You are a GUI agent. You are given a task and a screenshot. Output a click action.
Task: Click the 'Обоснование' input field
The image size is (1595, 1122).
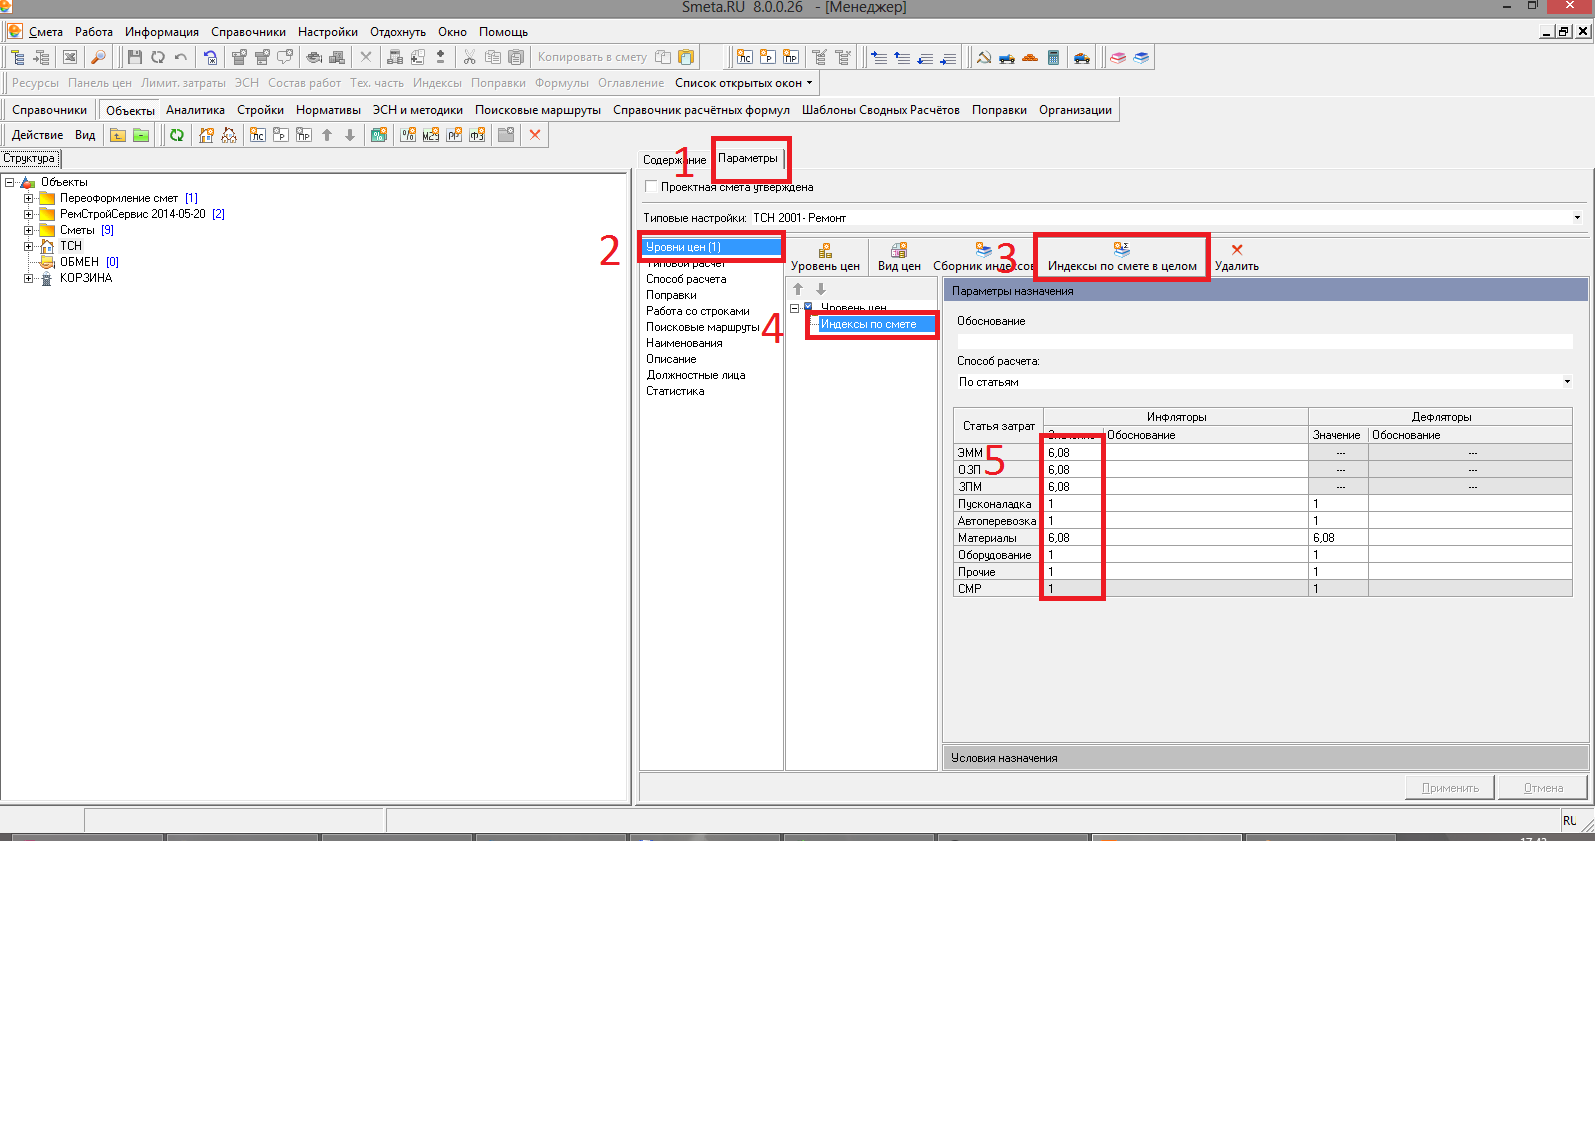tap(1264, 341)
